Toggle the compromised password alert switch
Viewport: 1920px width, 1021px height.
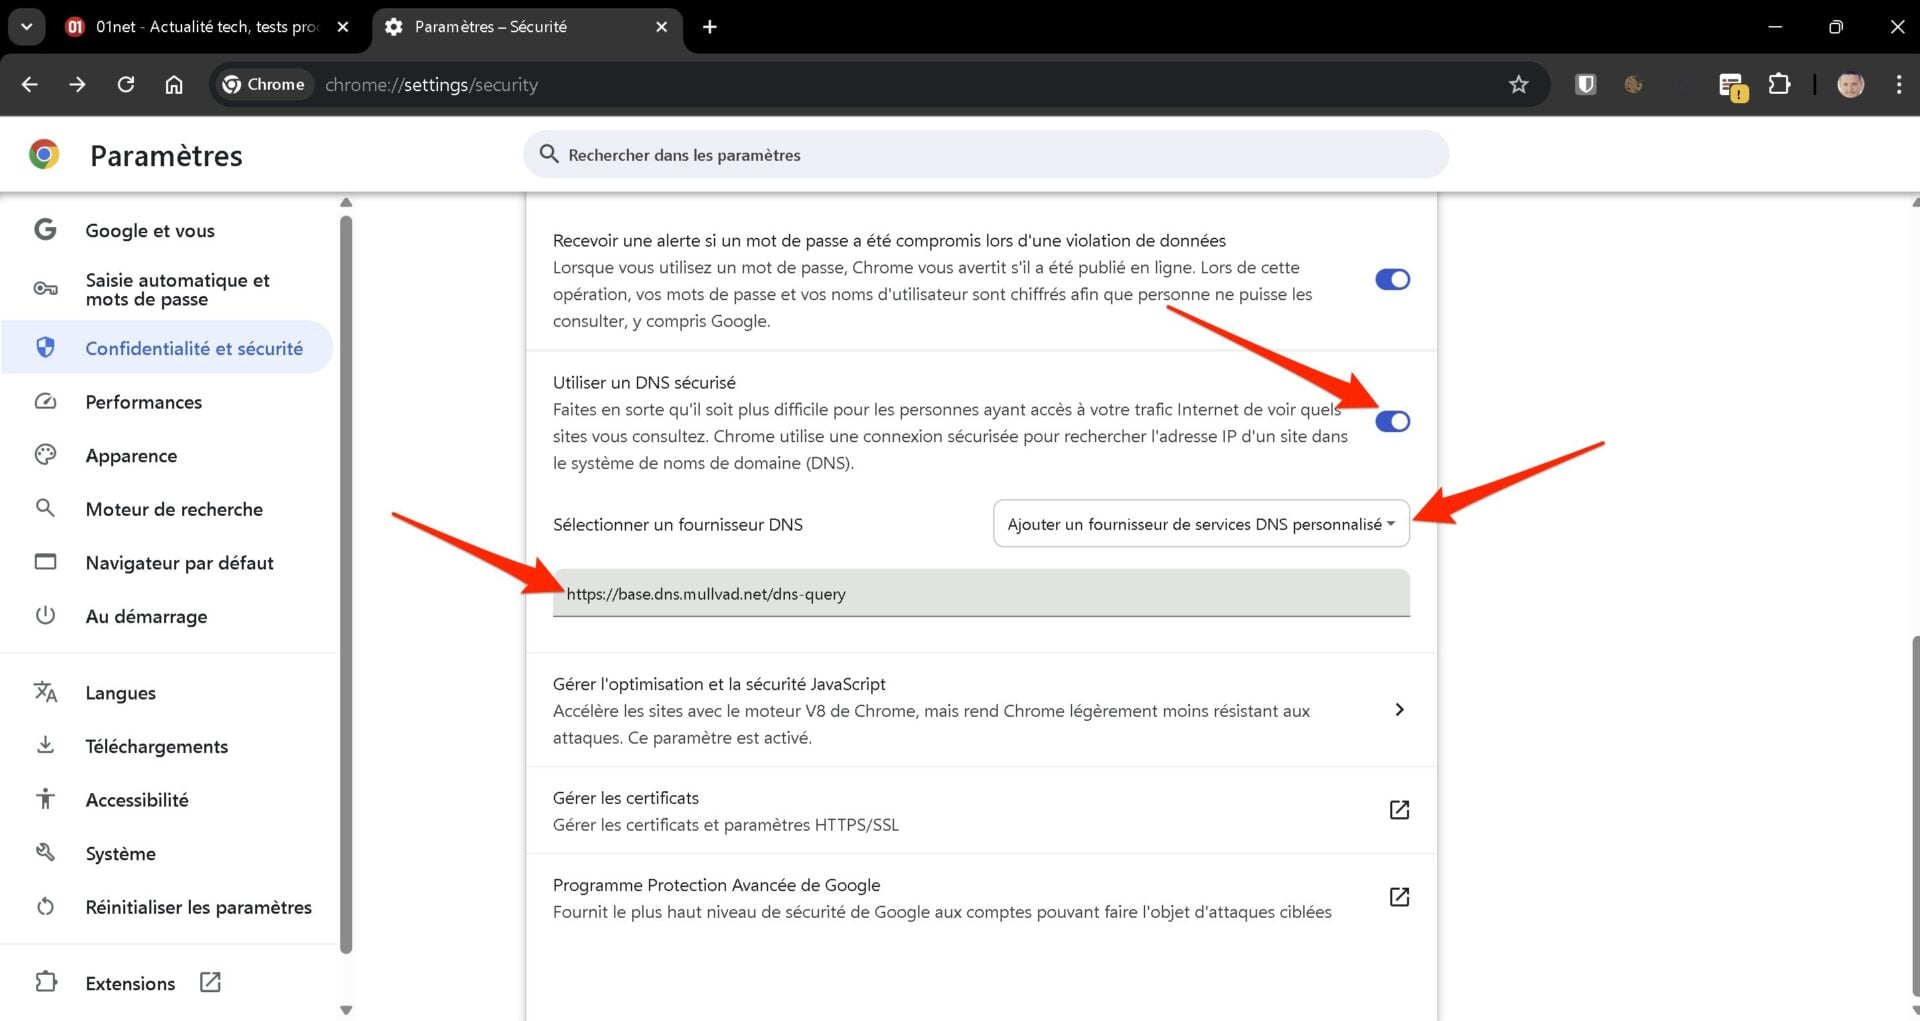coord(1392,280)
